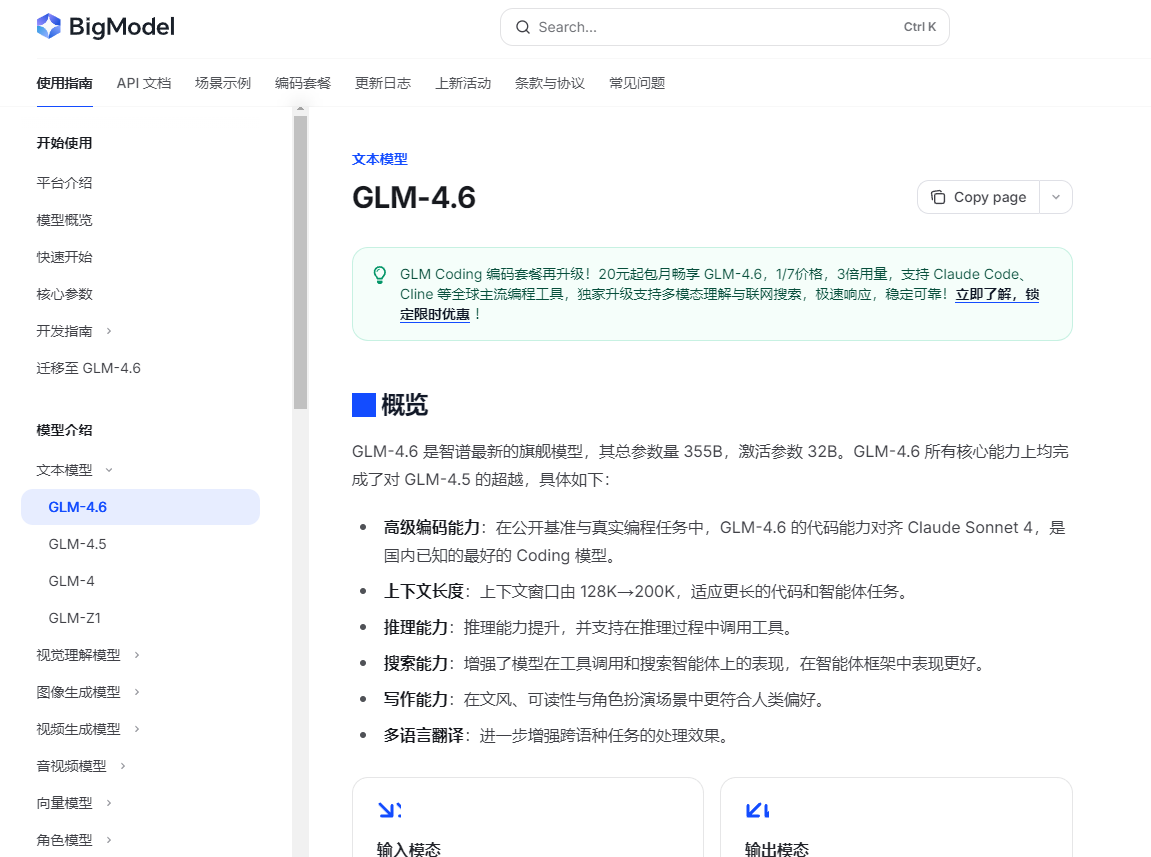The image size is (1151, 857).
Task: Click the 概览 section heading
Action: [404, 405]
